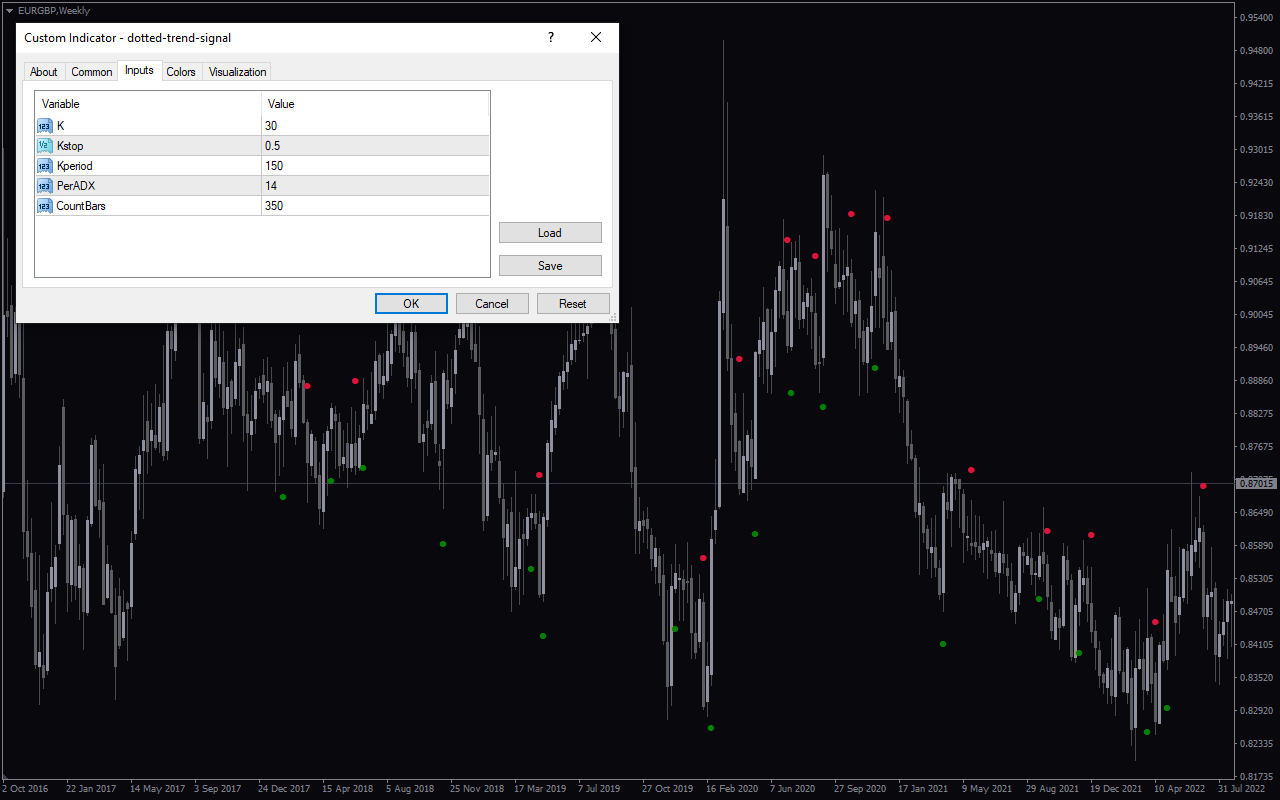Click the Value column header
Screen dimensions: 1280x800
(375, 104)
